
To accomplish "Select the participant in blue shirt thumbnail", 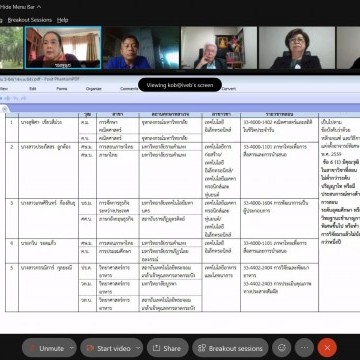I will click(x=141, y=48).
